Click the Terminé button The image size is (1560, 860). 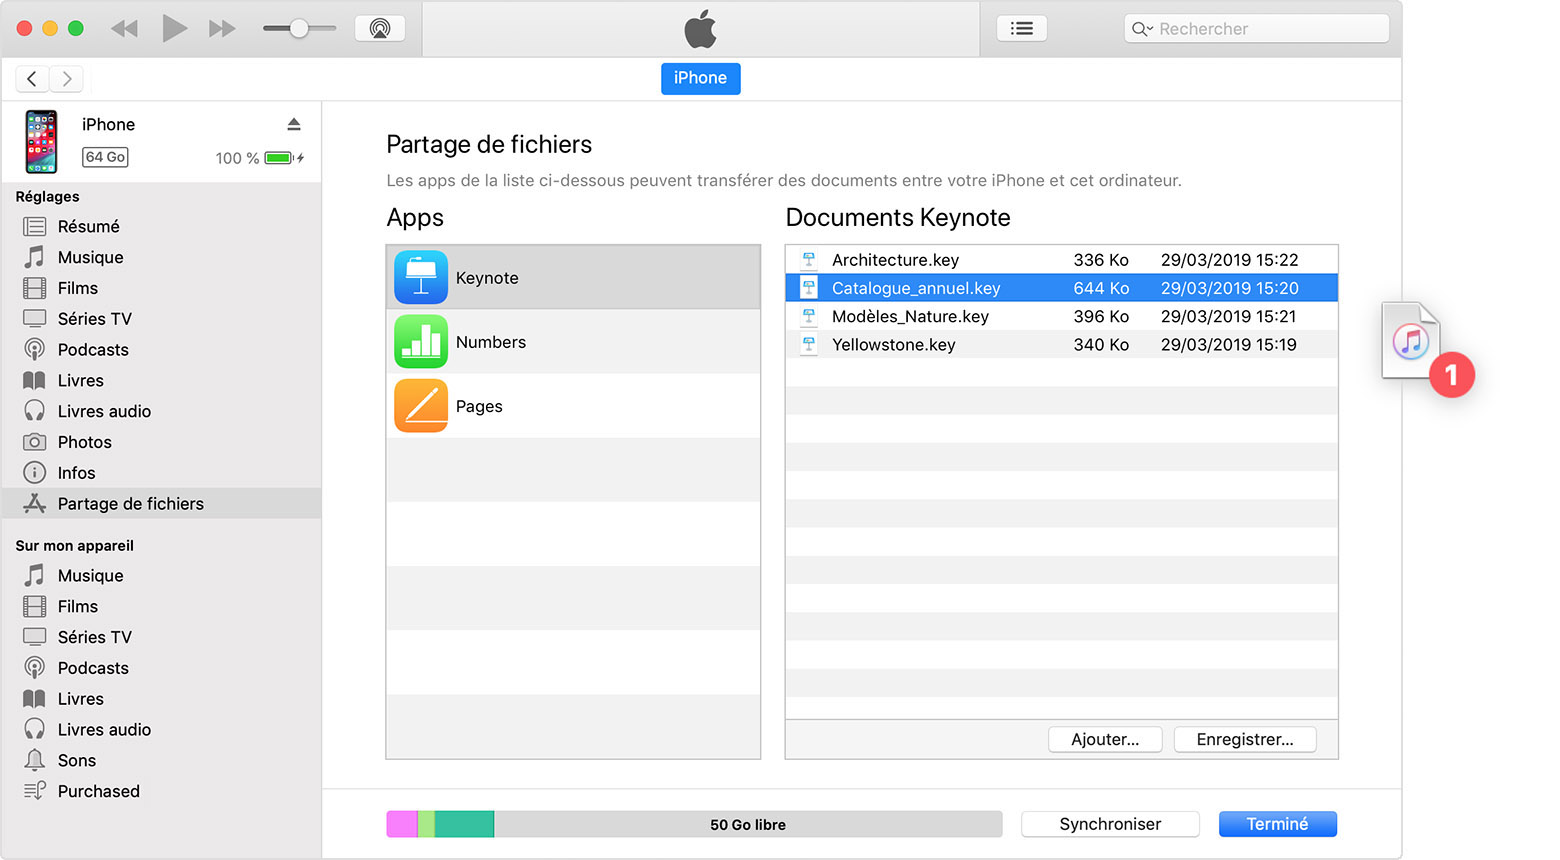1277,824
